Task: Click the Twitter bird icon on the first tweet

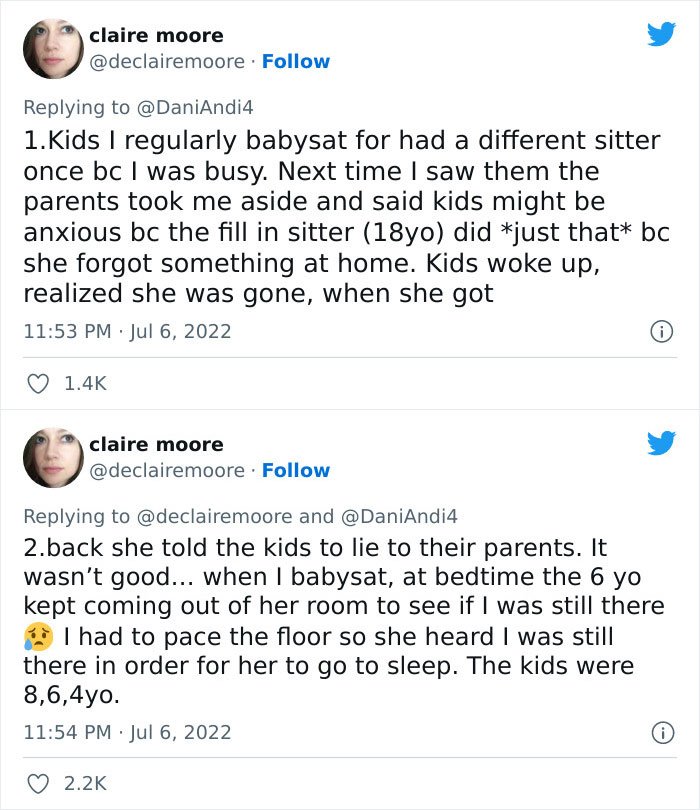Action: point(662,34)
